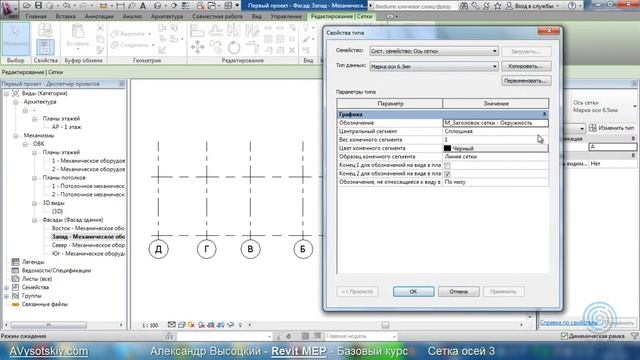Click the help question mark icon

[x=572, y=6]
